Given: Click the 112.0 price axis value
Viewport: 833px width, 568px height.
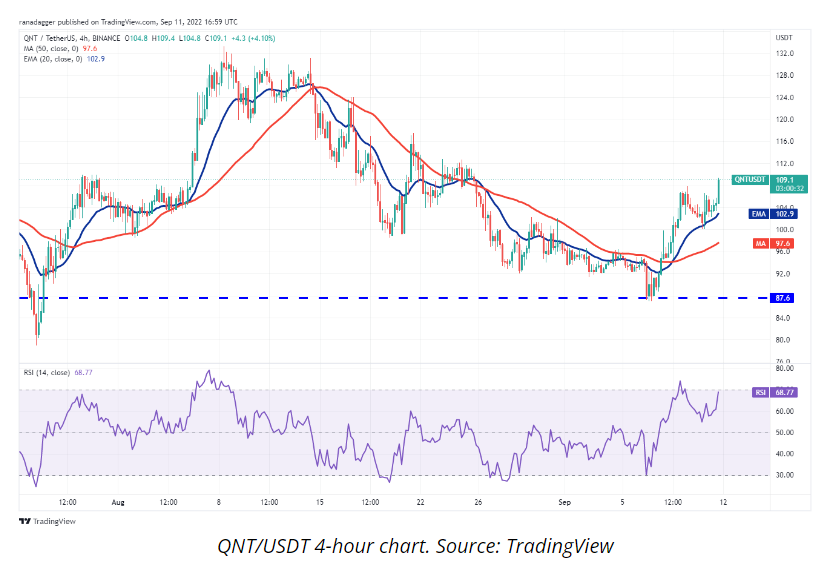Looking at the screenshot, I should (x=785, y=163).
